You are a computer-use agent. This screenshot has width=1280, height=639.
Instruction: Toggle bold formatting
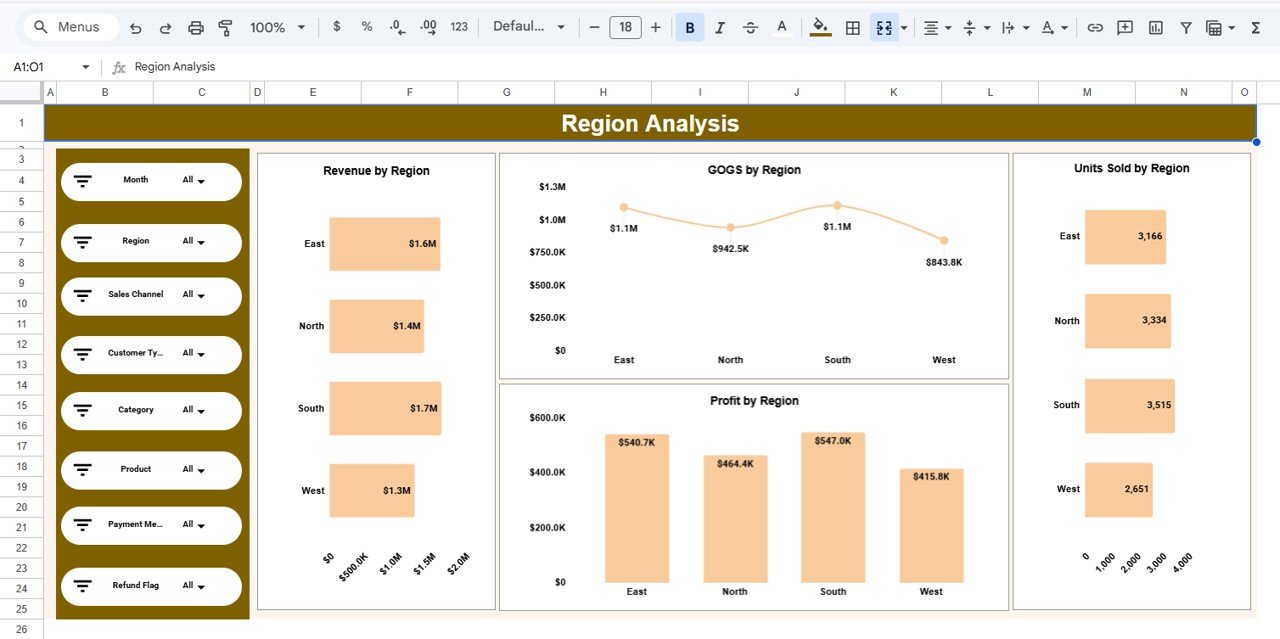click(x=690, y=27)
